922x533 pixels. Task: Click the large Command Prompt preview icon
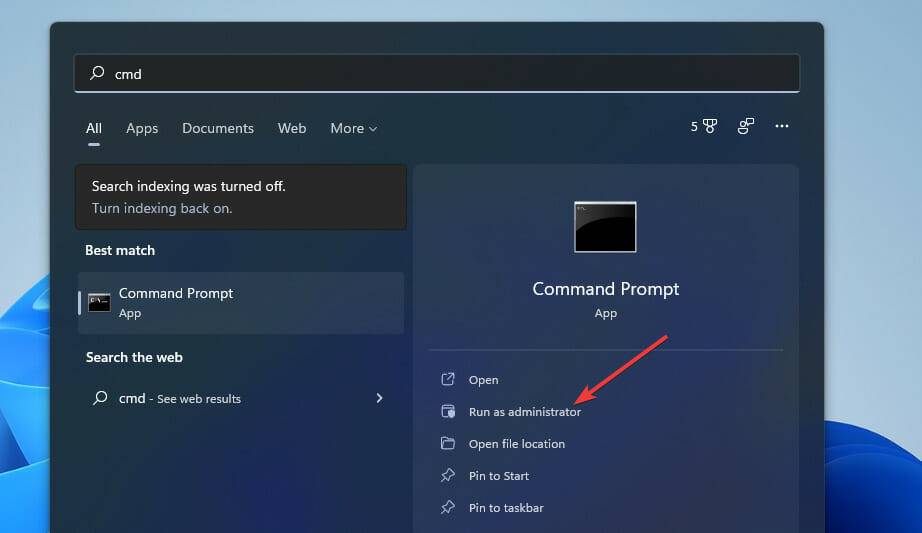click(x=605, y=227)
